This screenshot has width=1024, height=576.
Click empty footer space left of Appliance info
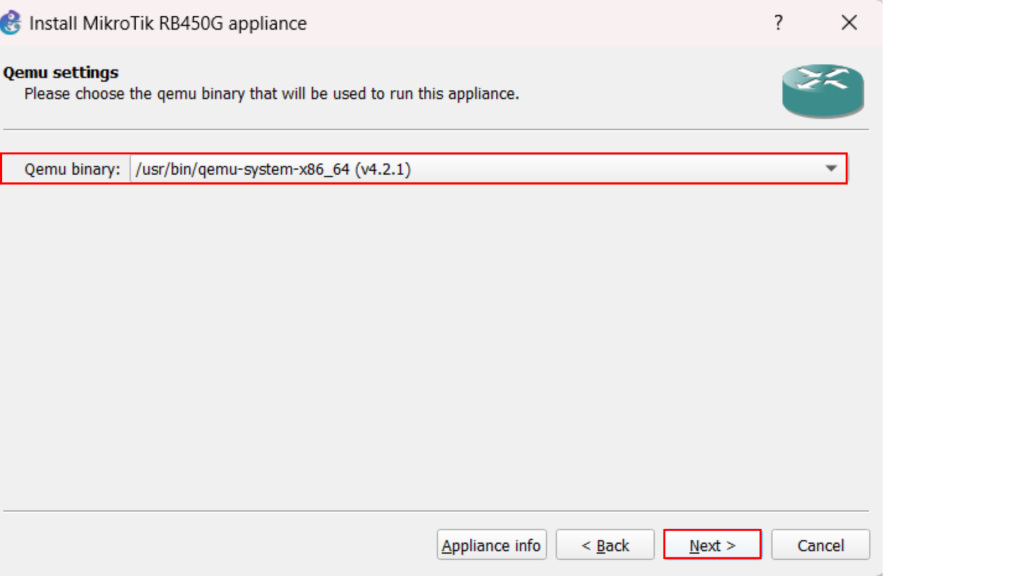(x=220, y=545)
